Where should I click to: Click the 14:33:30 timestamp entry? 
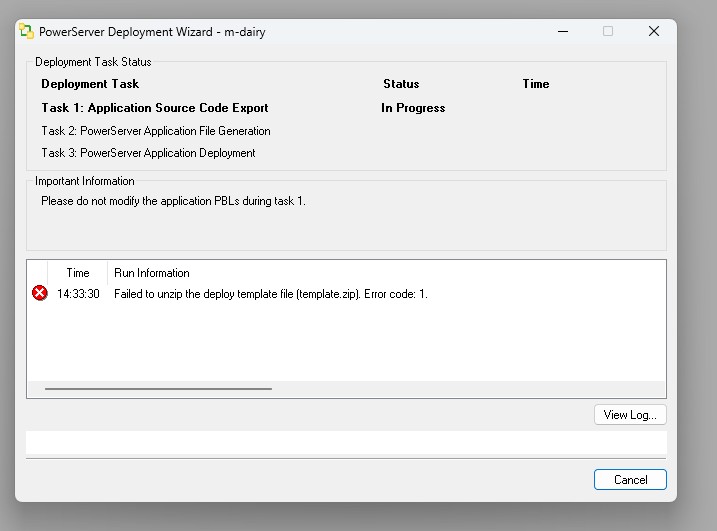(78, 294)
